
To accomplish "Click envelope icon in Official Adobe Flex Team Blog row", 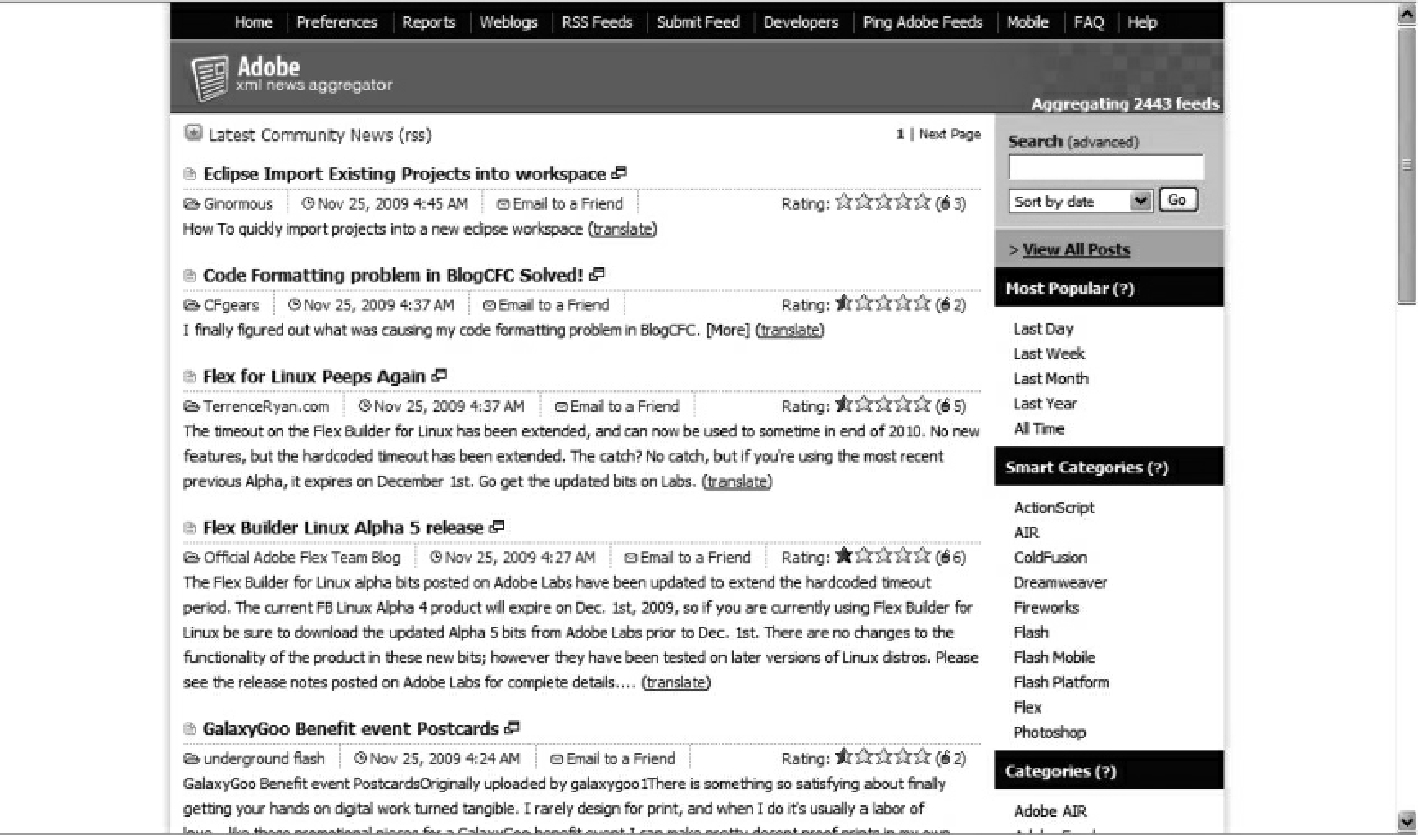I will point(631,558).
